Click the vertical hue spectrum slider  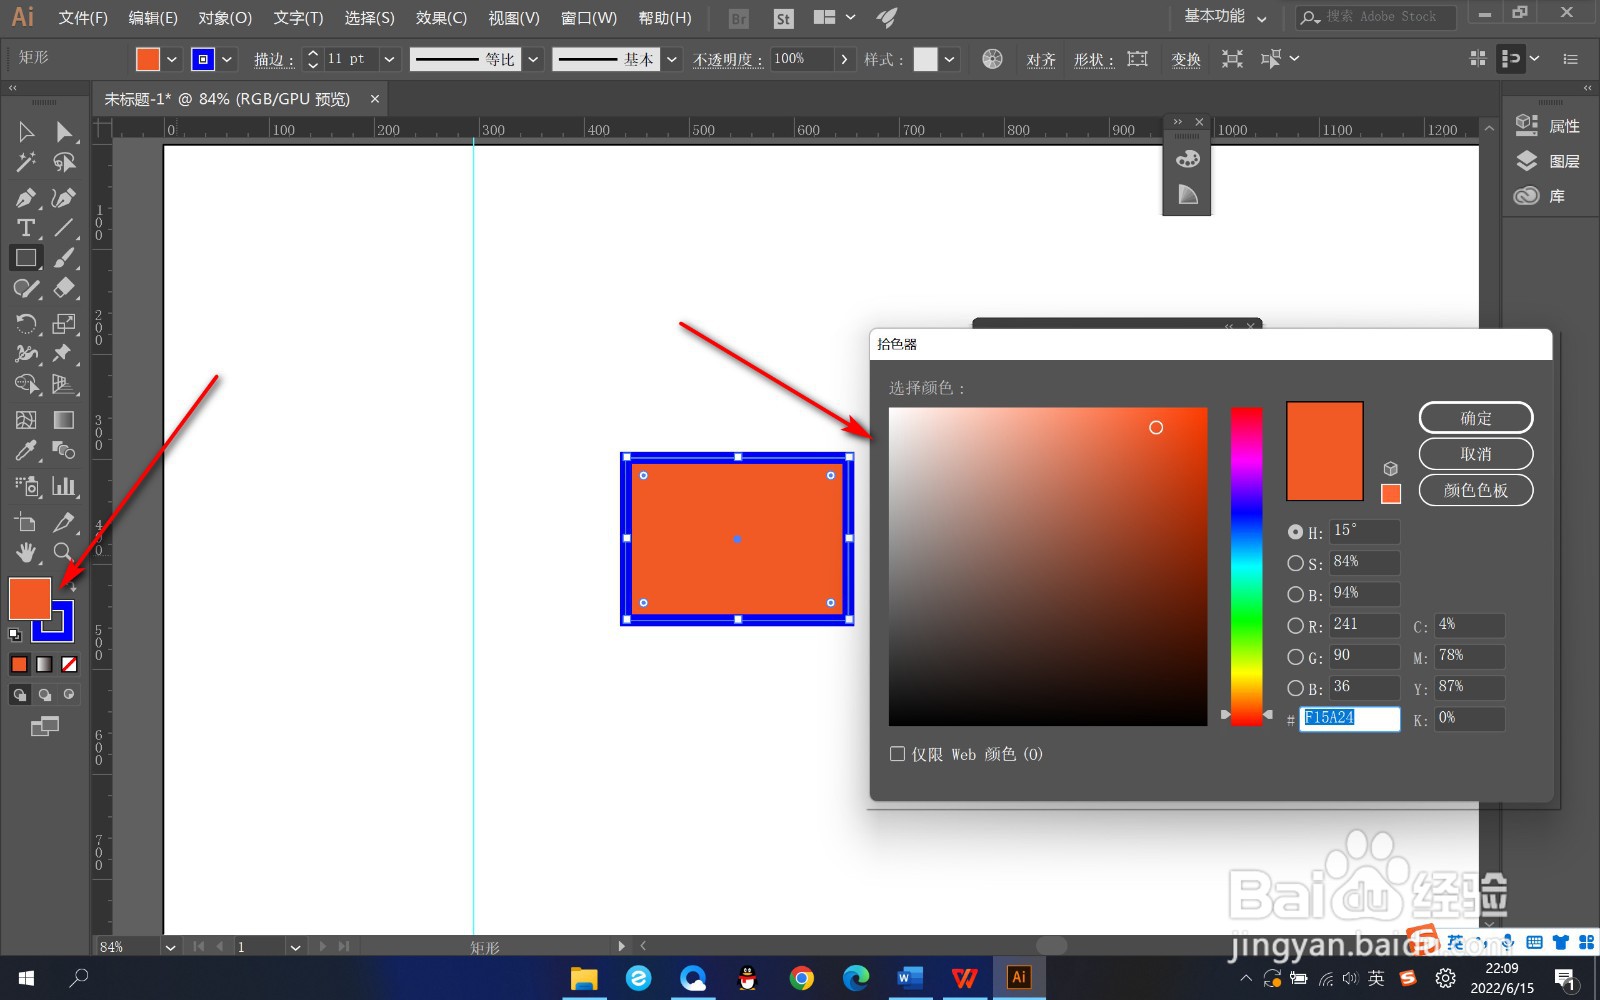click(x=1246, y=566)
